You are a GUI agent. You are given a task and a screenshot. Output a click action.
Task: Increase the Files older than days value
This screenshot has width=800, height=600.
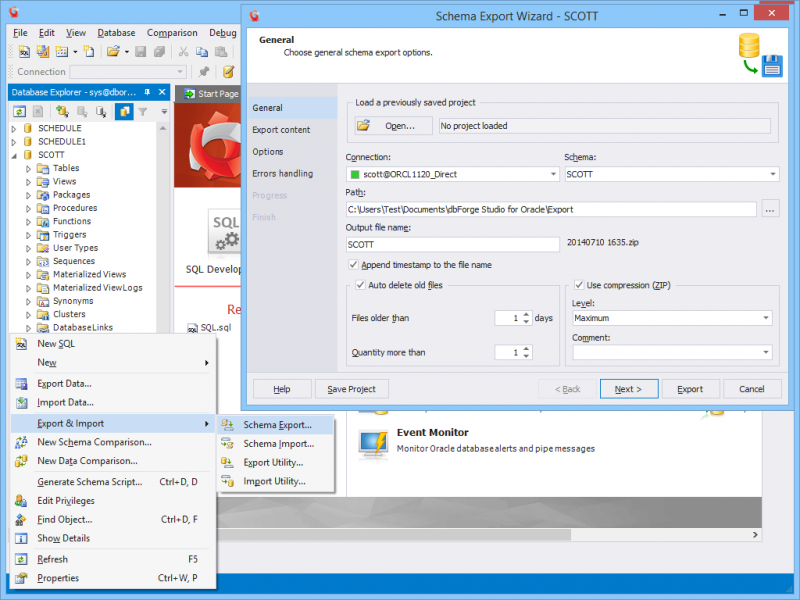(526, 314)
